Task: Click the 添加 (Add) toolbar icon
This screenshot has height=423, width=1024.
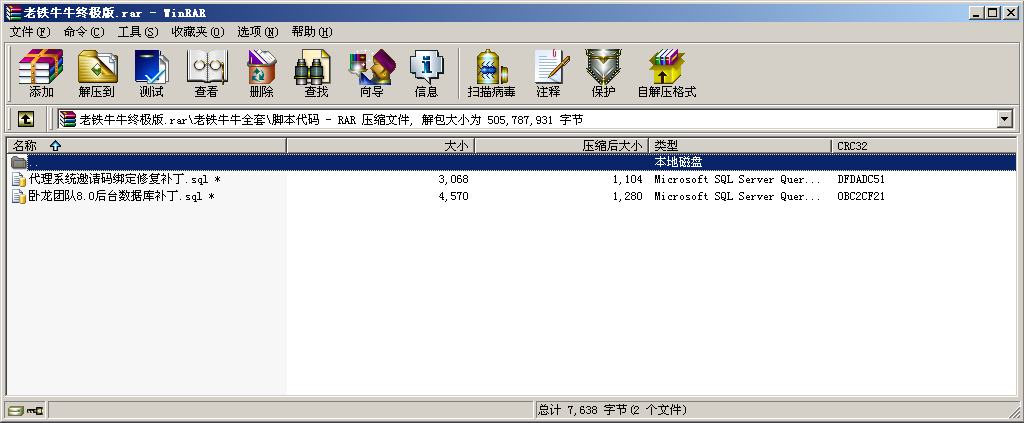Action: point(41,73)
